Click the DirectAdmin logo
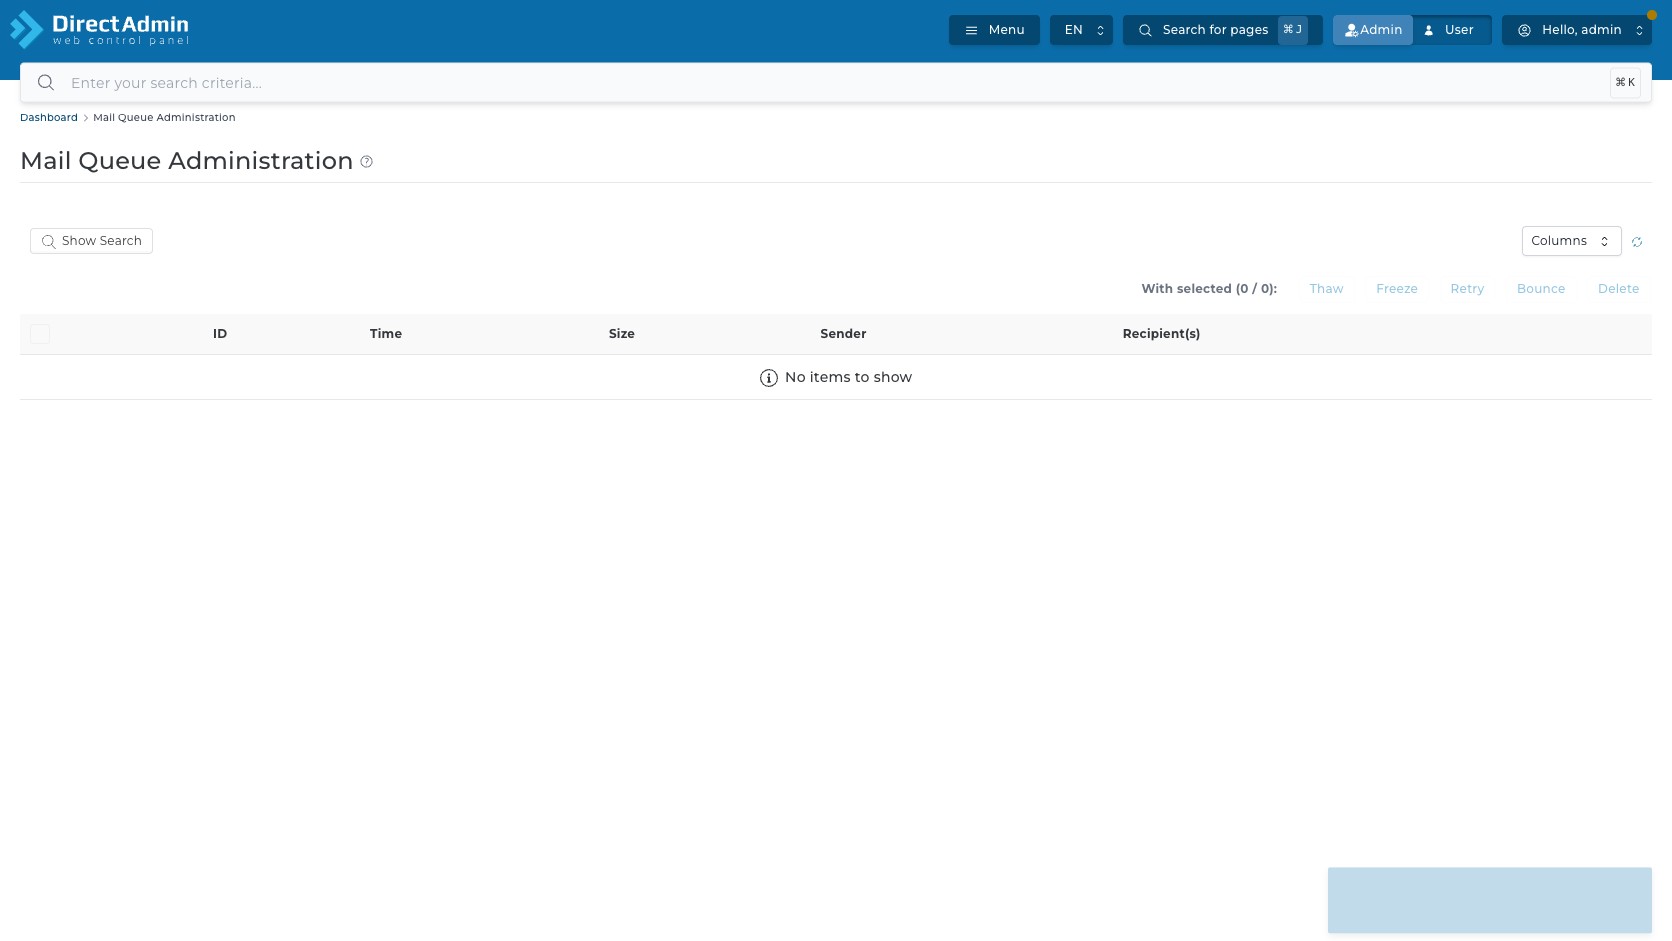The height and width of the screenshot is (941, 1672). tap(99, 30)
